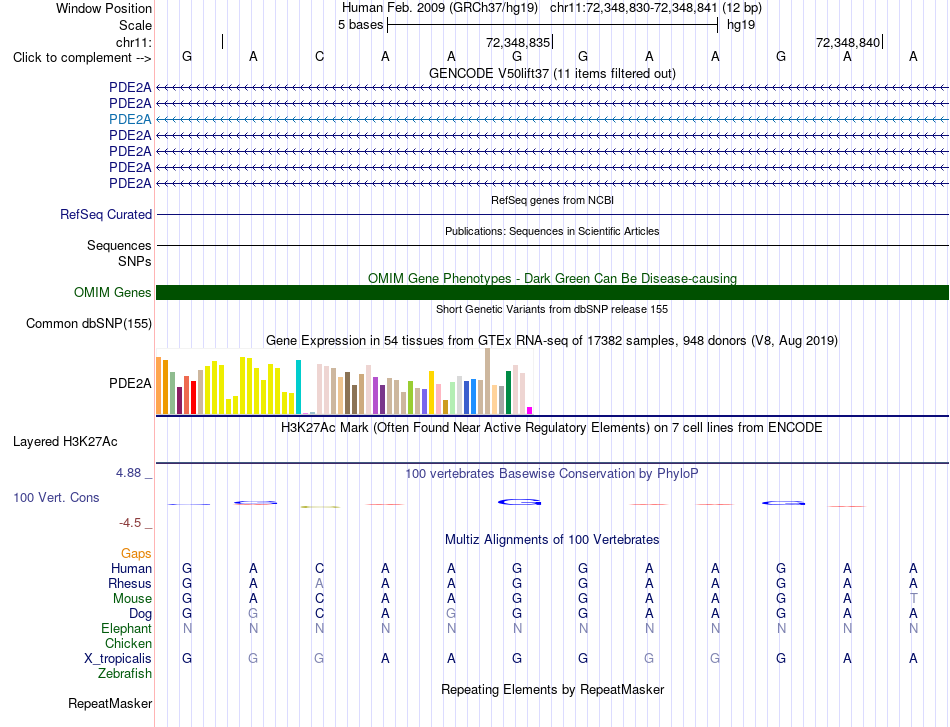Click the highlighted light-blue PDE2A transcript label
This screenshot has height=727, width=950.
[x=130, y=119]
